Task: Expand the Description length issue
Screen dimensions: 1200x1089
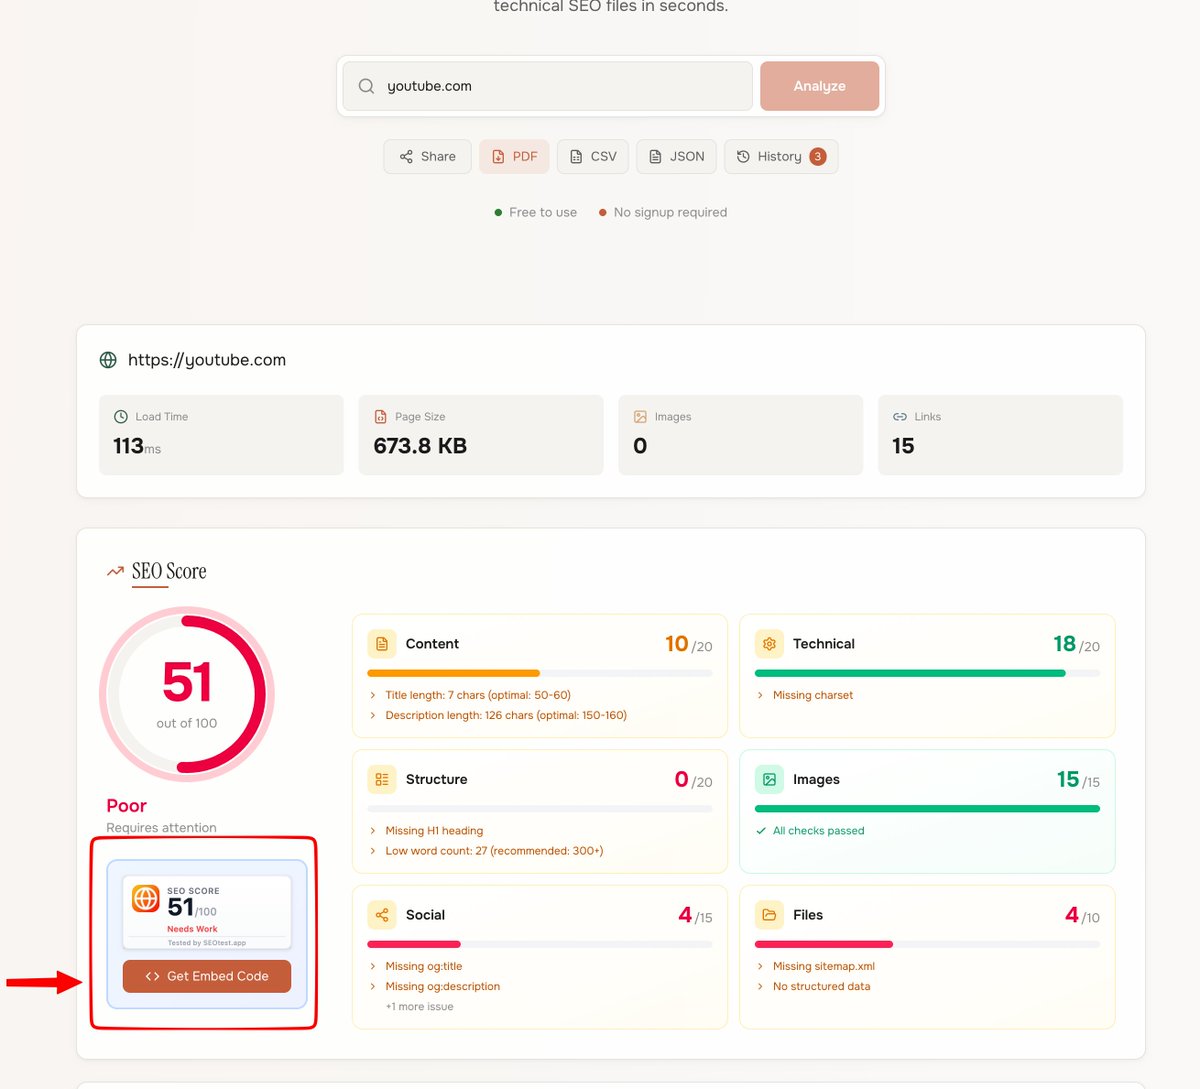Action: point(498,715)
